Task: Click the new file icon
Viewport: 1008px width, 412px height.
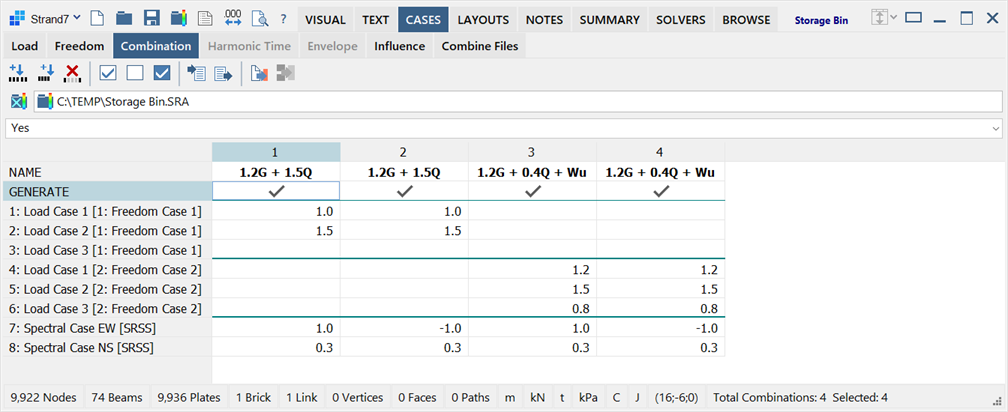Action: [x=96, y=19]
